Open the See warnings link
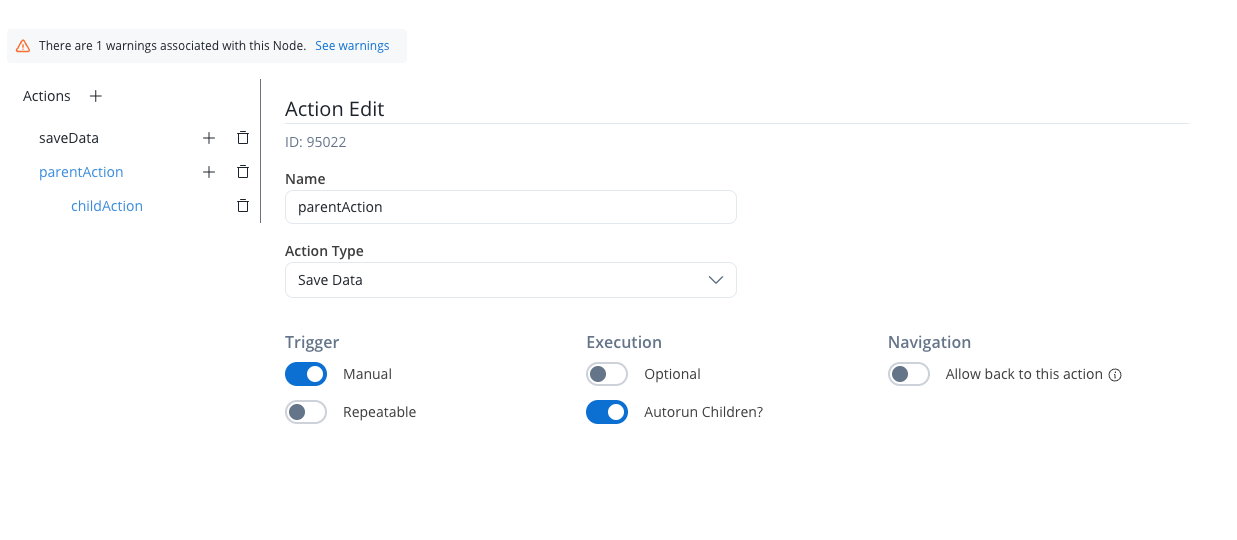The image size is (1237, 540). tap(352, 46)
